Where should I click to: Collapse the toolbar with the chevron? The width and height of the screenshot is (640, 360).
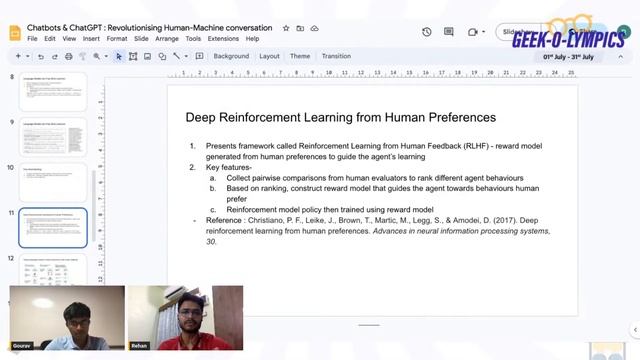620,57
